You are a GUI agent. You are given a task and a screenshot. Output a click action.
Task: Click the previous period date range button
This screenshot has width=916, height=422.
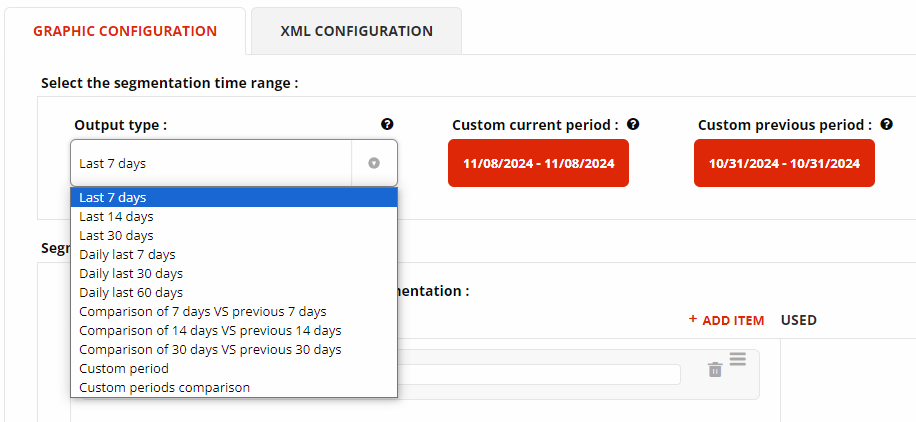tap(784, 163)
